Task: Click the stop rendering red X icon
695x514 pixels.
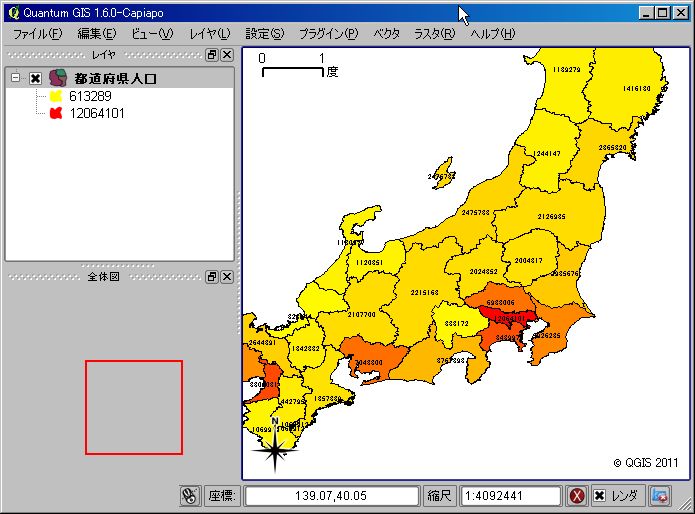Action: [x=577, y=495]
